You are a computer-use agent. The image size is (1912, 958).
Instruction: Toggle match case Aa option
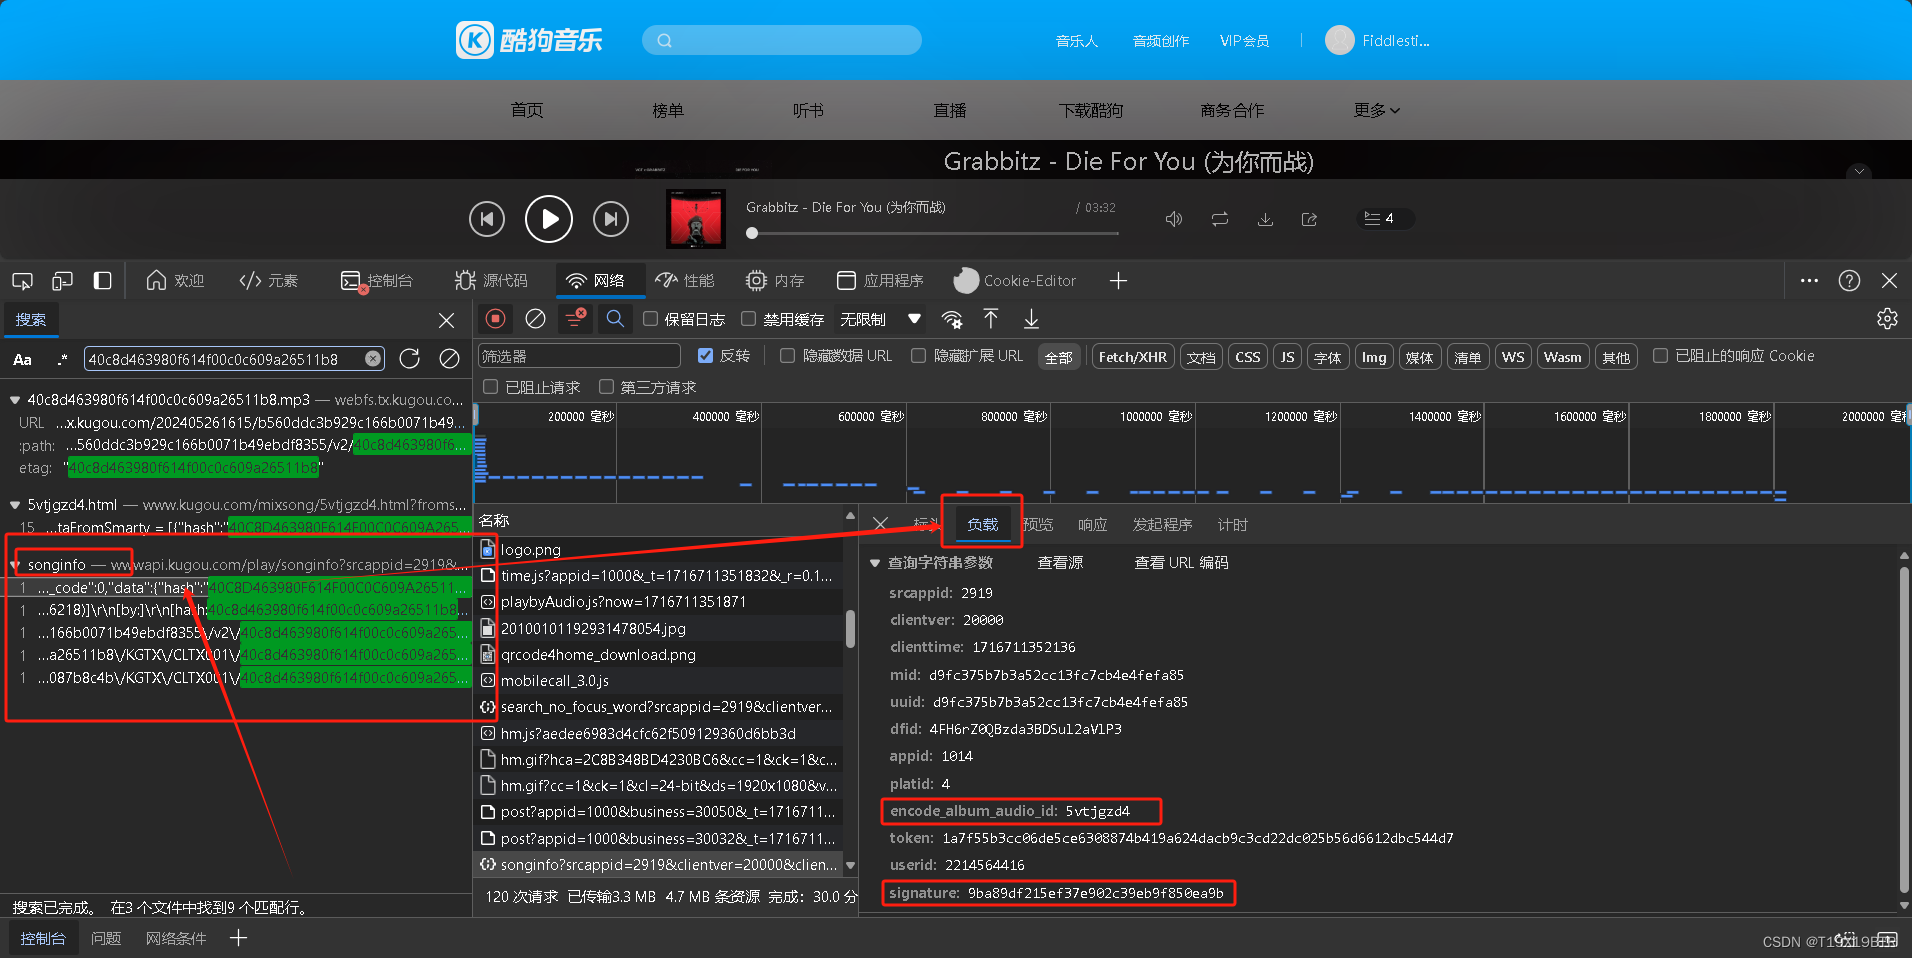(x=22, y=360)
